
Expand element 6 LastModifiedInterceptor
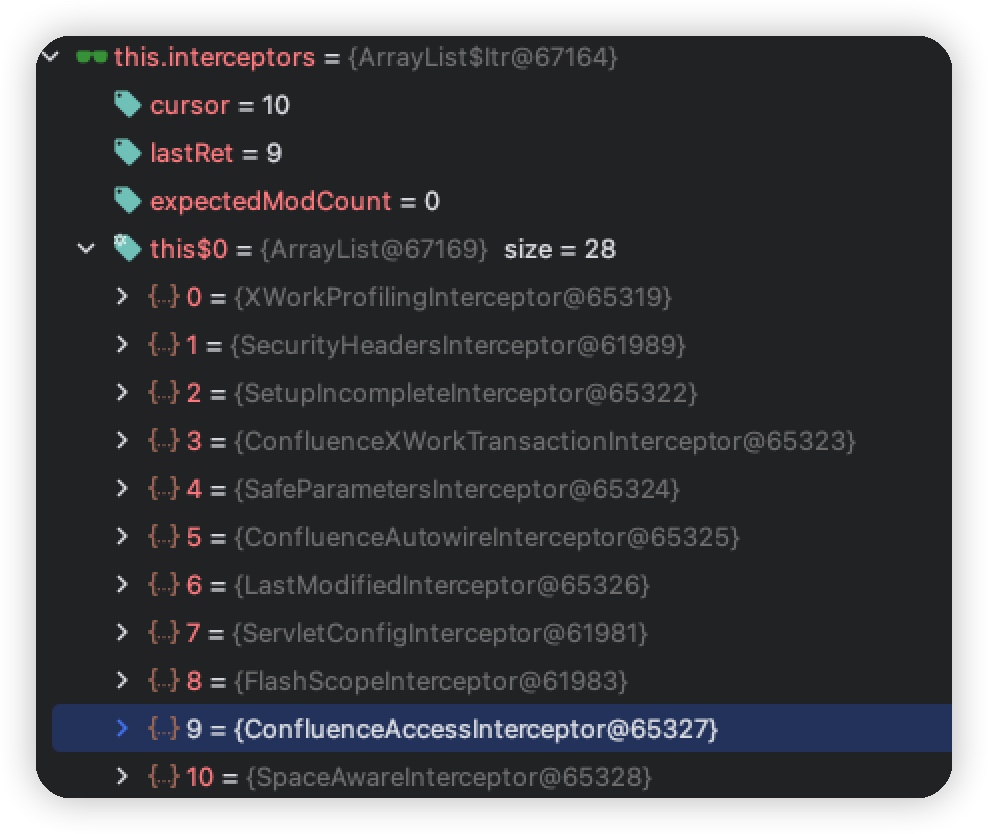(122, 585)
